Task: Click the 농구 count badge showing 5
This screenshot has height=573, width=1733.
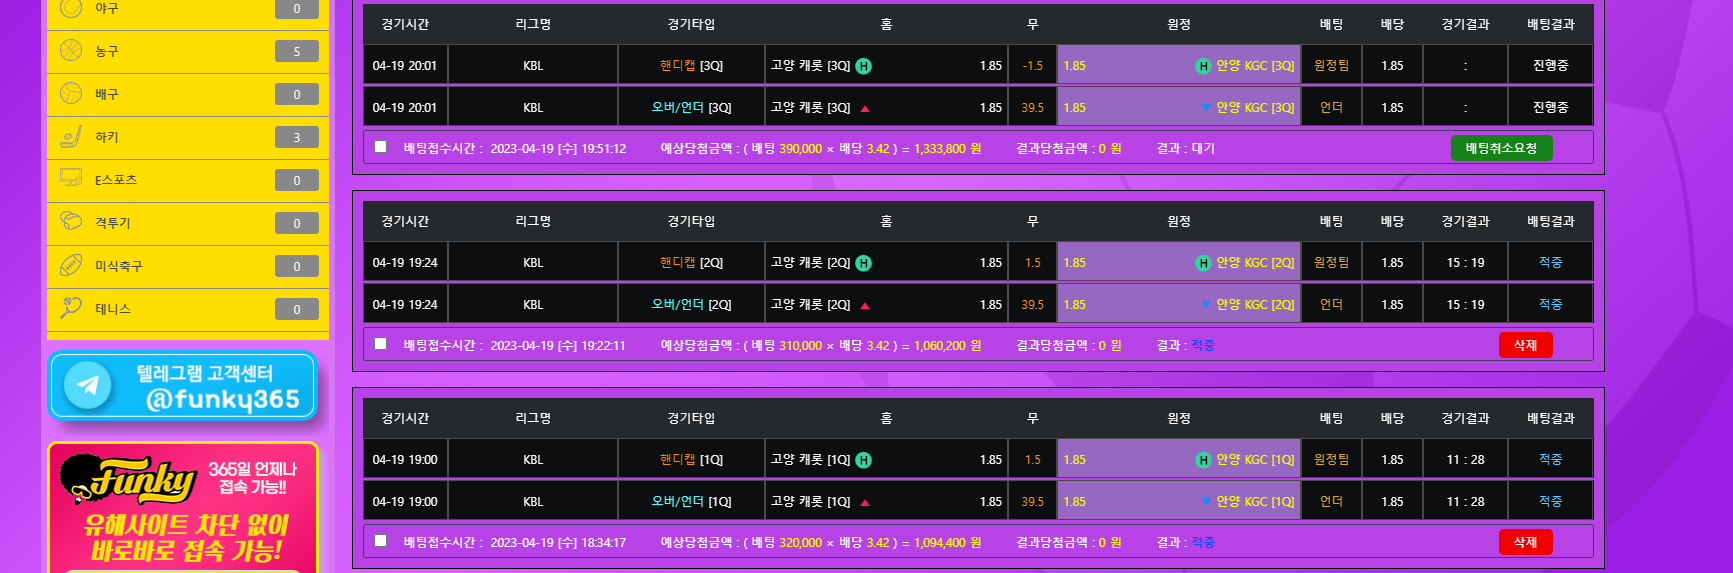Action: coord(297,51)
